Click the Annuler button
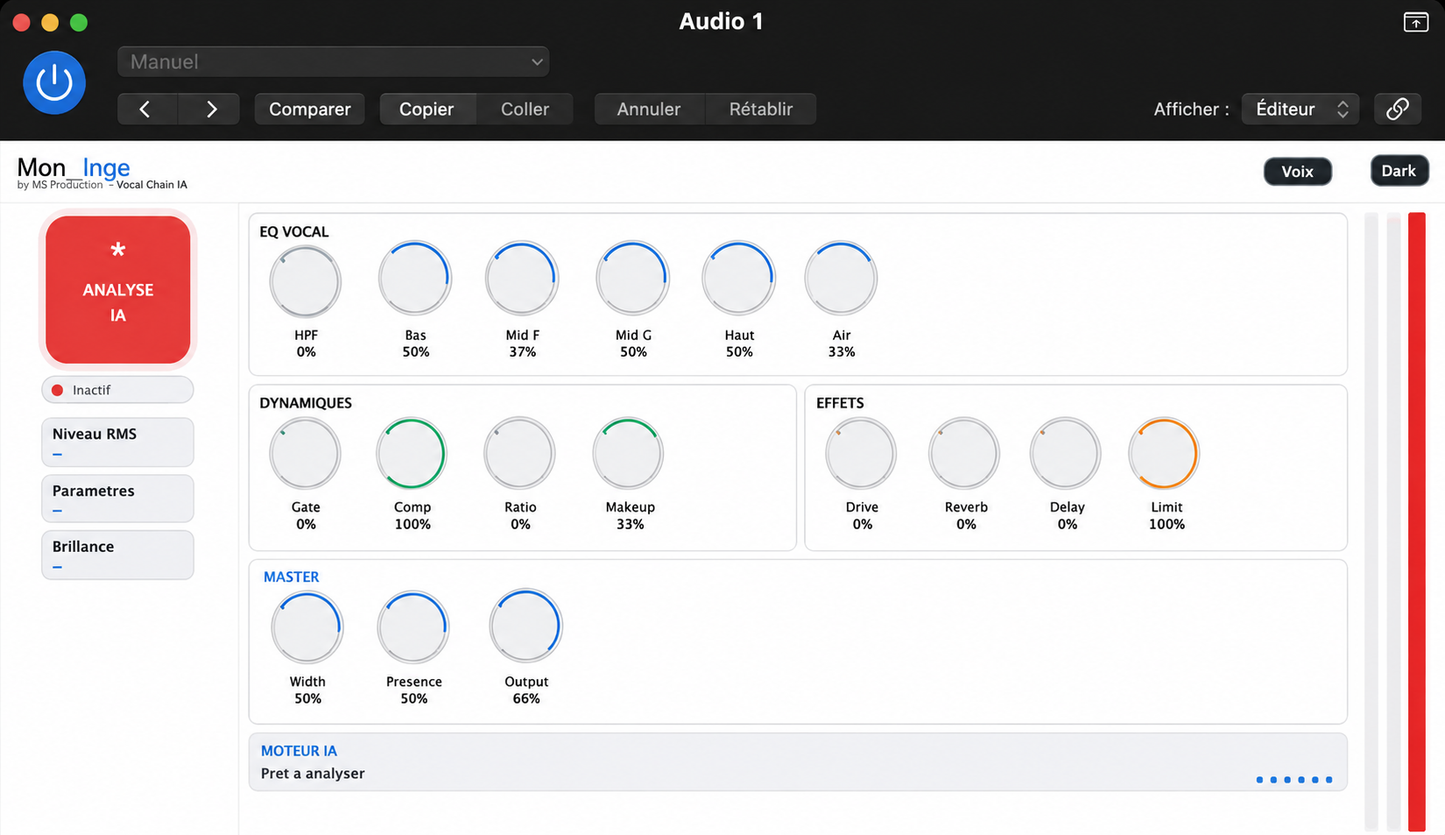Viewport: 1445px width, 835px height. (649, 109)
